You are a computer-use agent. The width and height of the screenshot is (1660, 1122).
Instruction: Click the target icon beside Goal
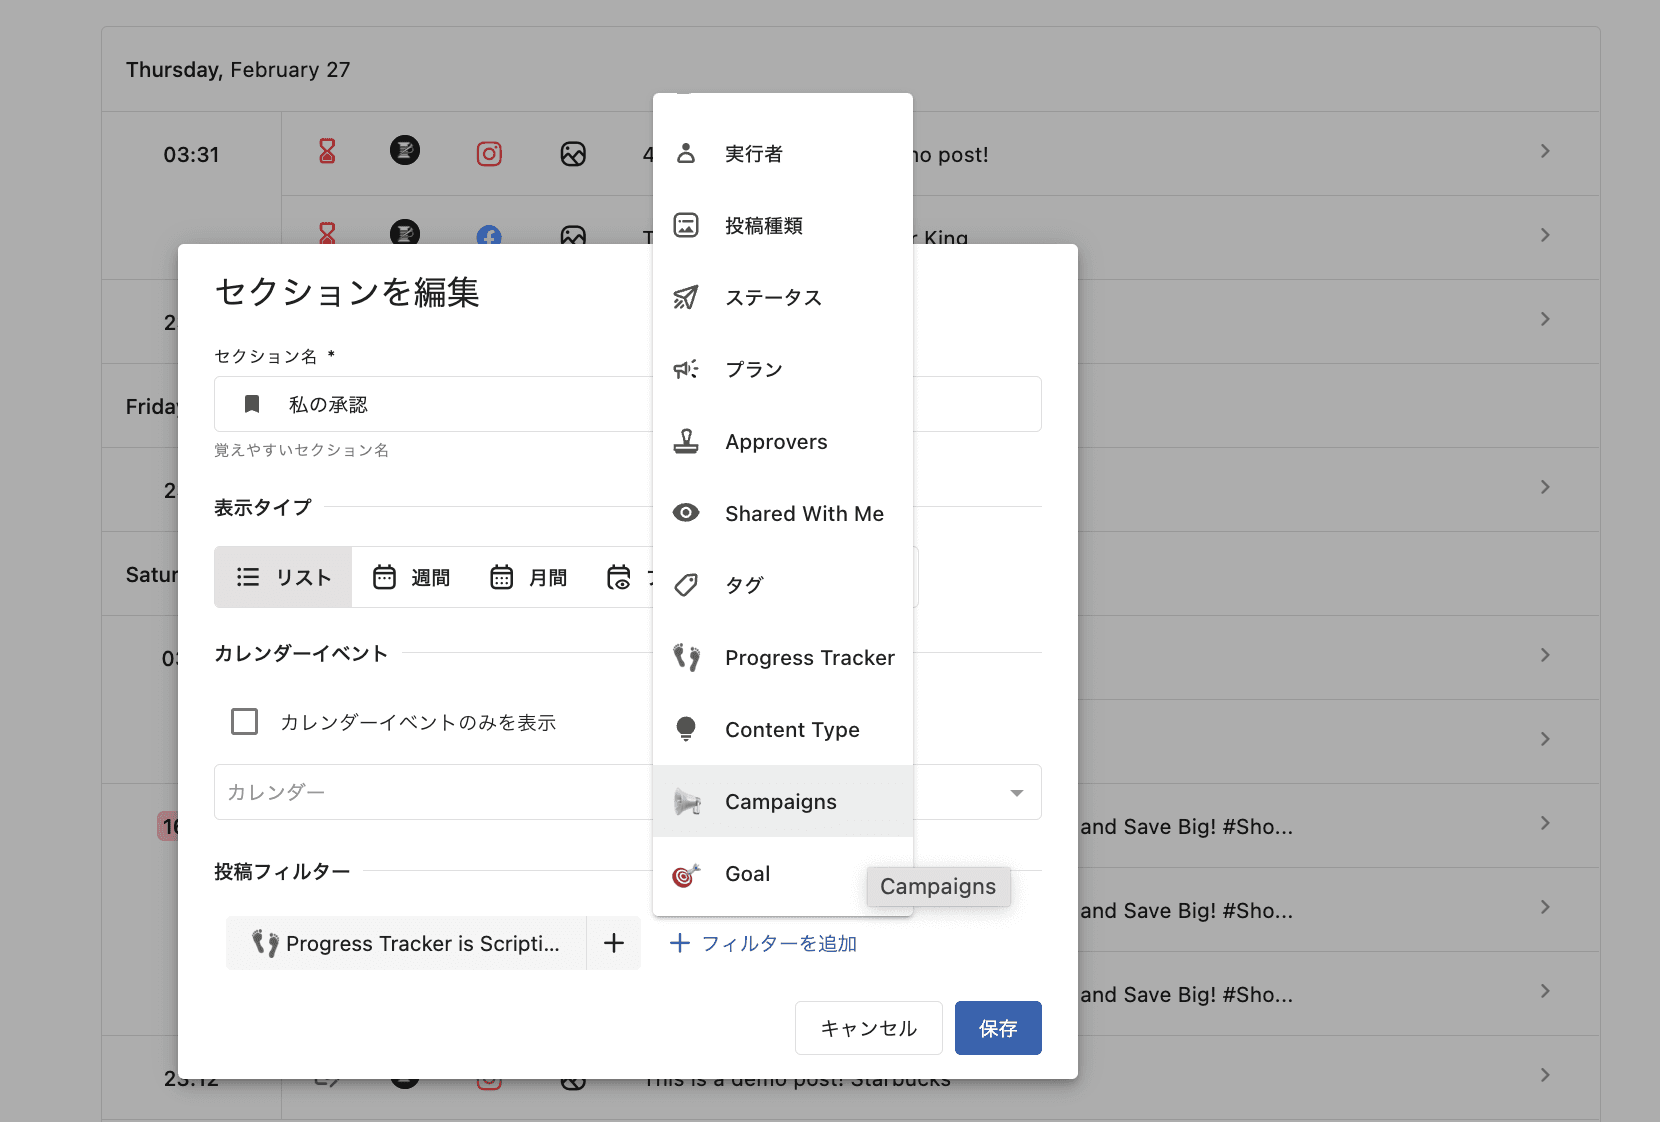click(x=686, y=875)
